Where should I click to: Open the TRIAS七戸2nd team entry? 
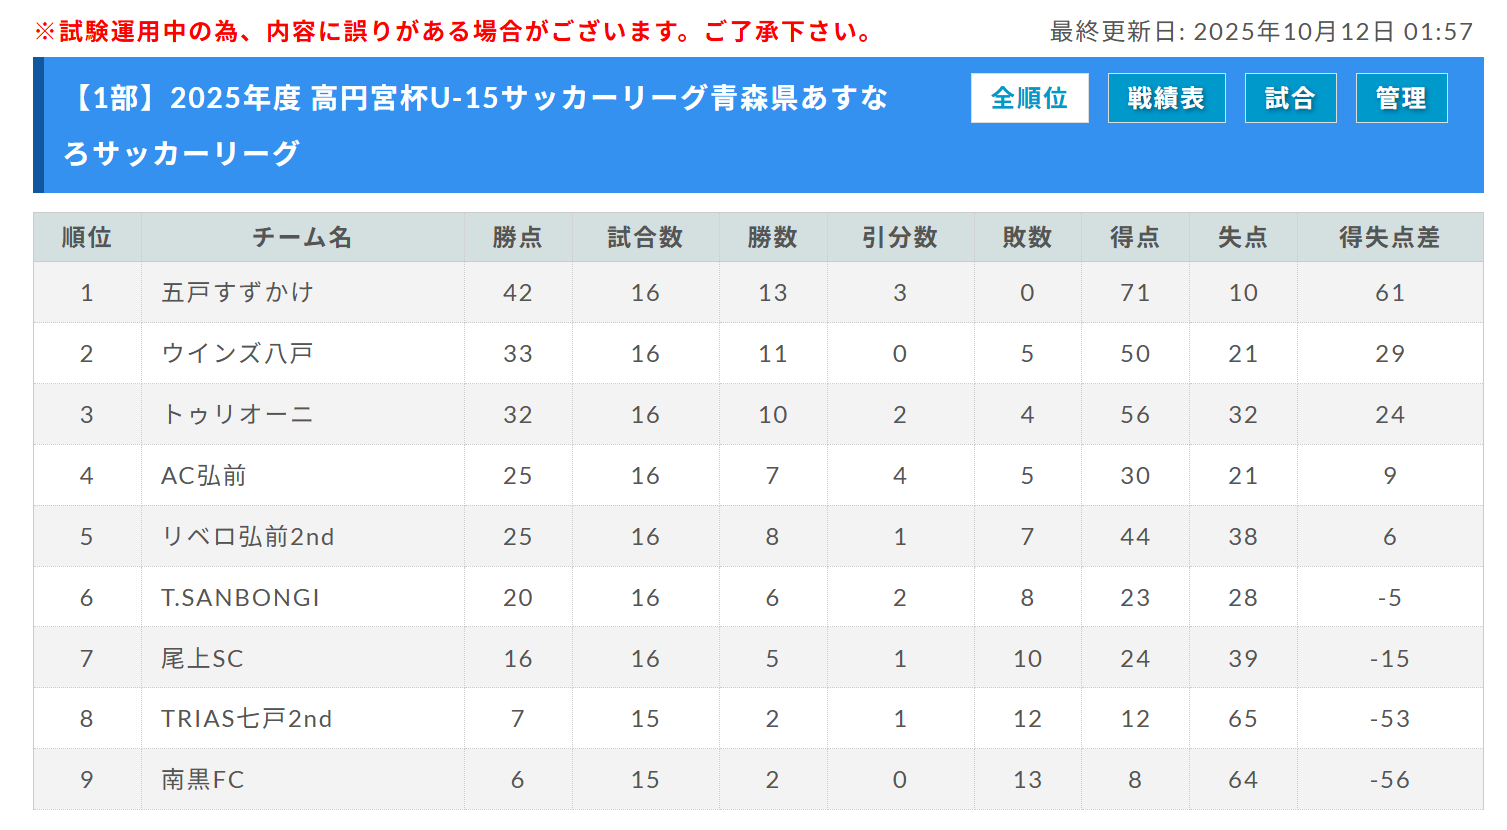coord(247,718)
